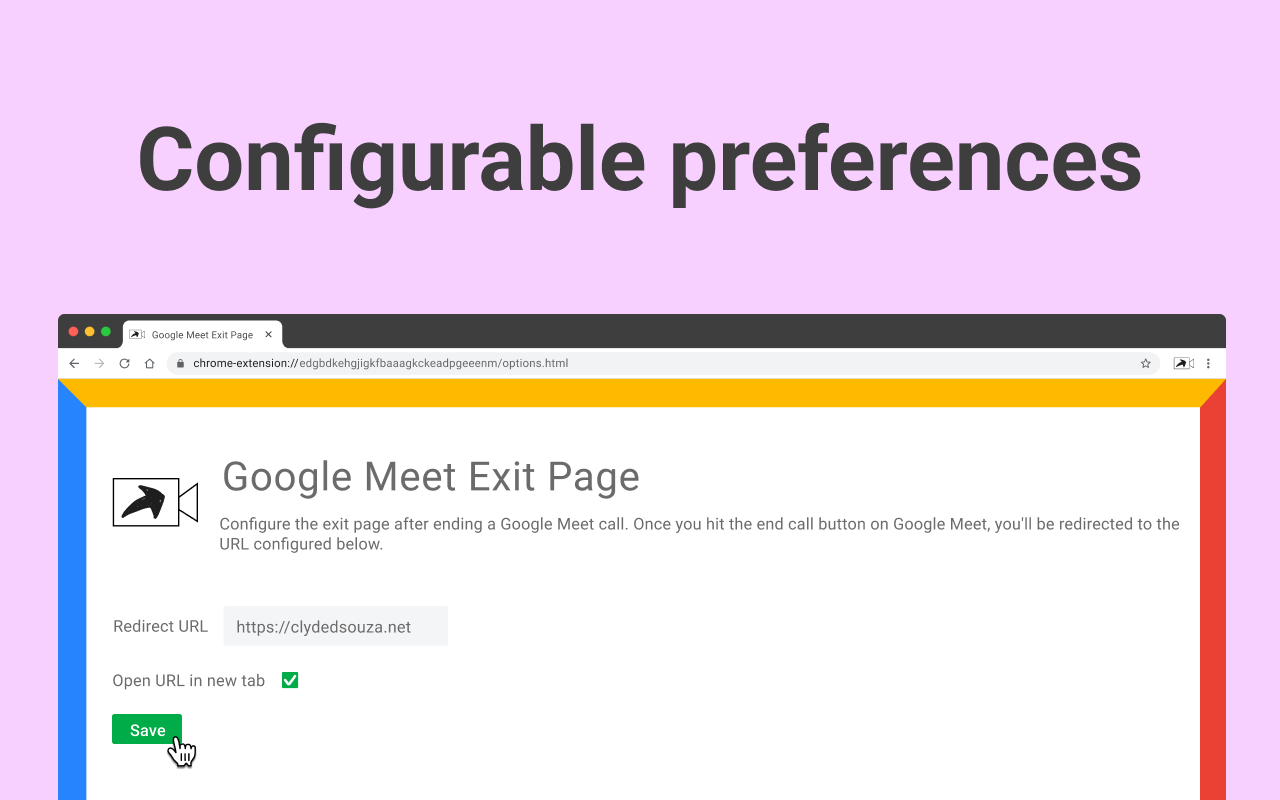Click the Redirect URL text field

tap(335, 627)
